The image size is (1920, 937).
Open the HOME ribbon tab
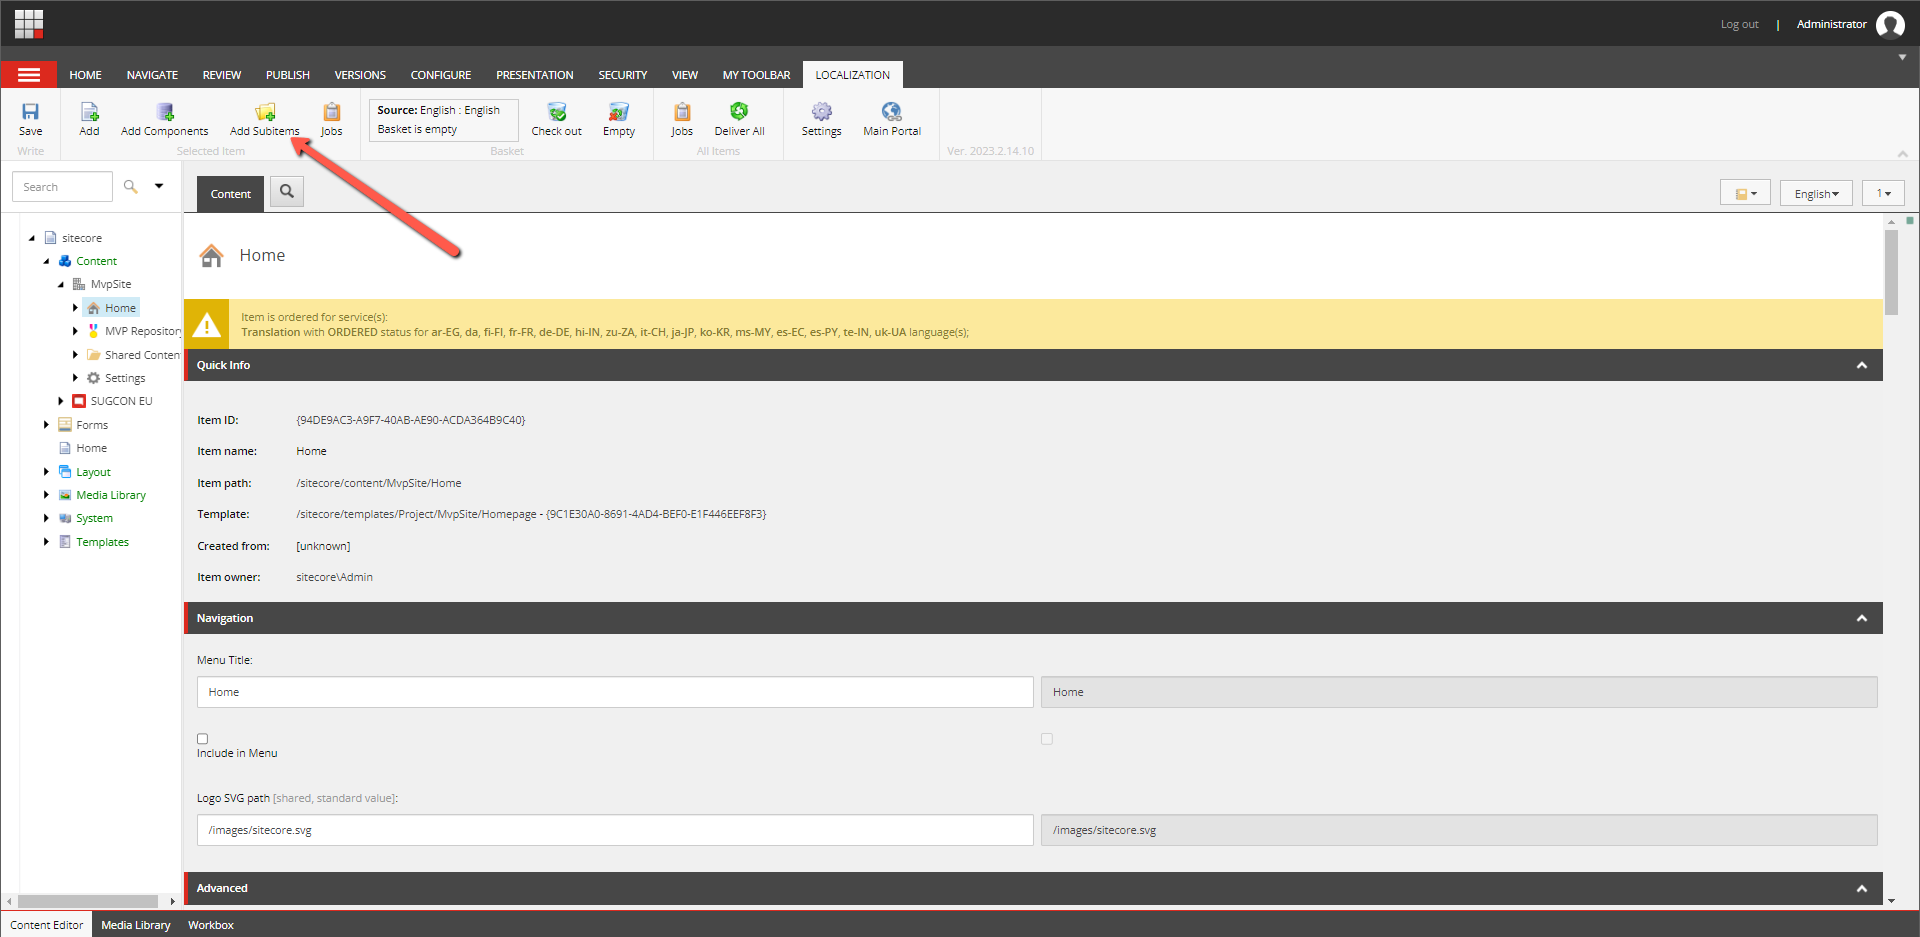(x=85, y=75)
